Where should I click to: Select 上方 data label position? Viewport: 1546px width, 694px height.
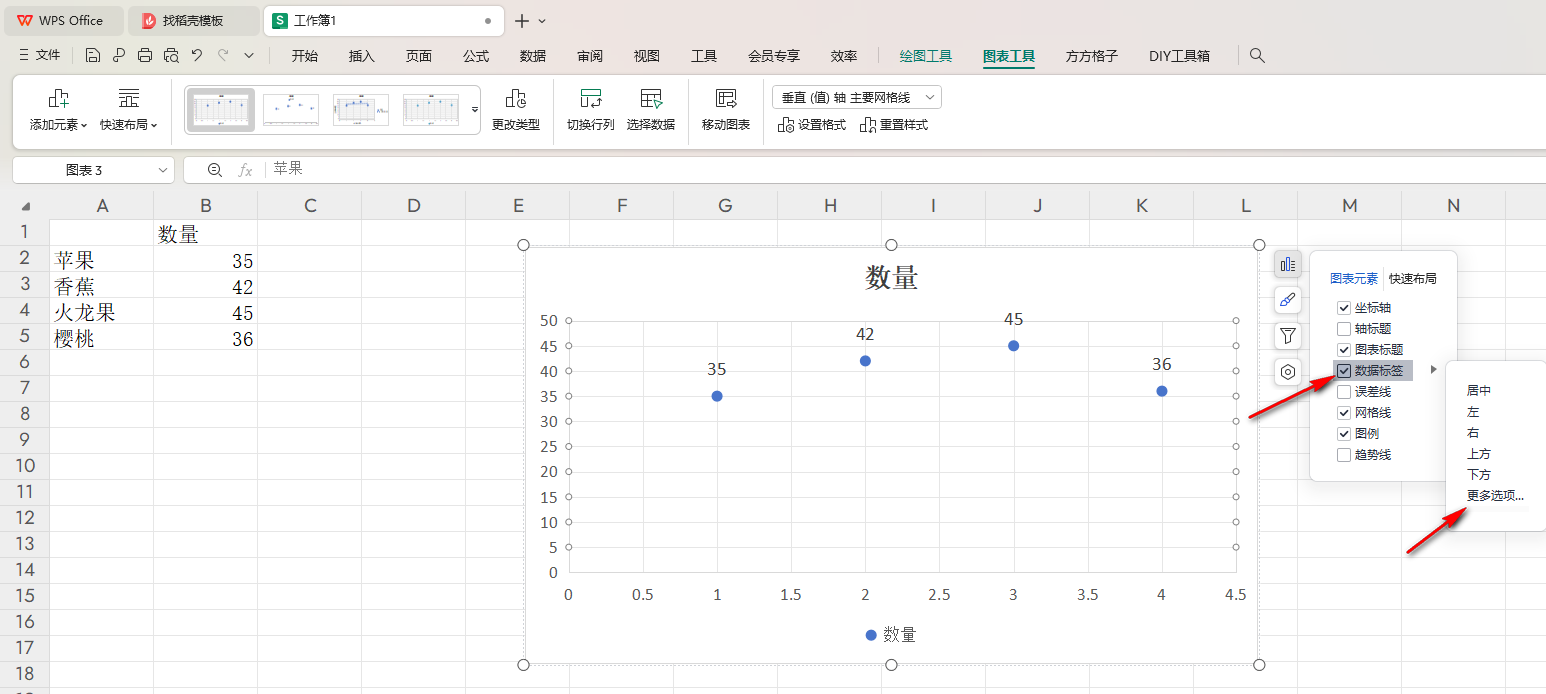click(x=1479, y=454)
